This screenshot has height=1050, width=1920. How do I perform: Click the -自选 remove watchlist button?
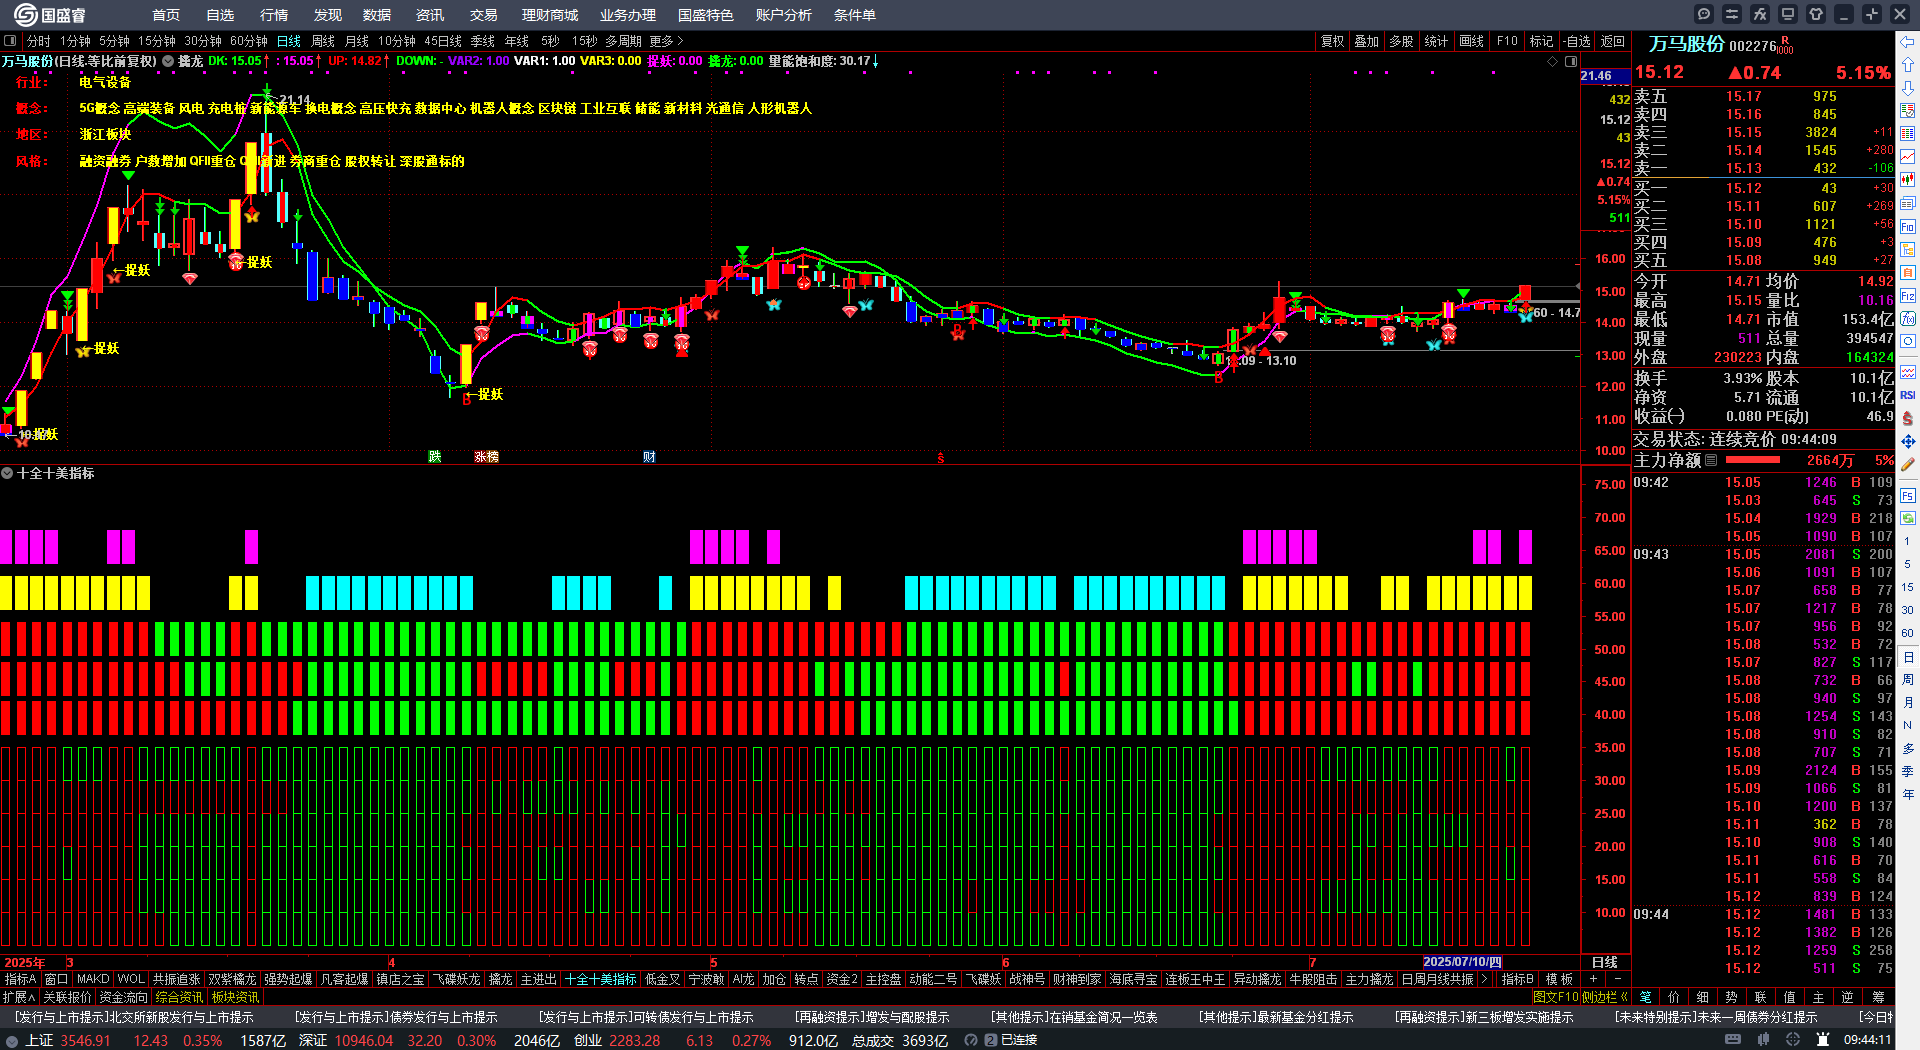(1577, 41)
